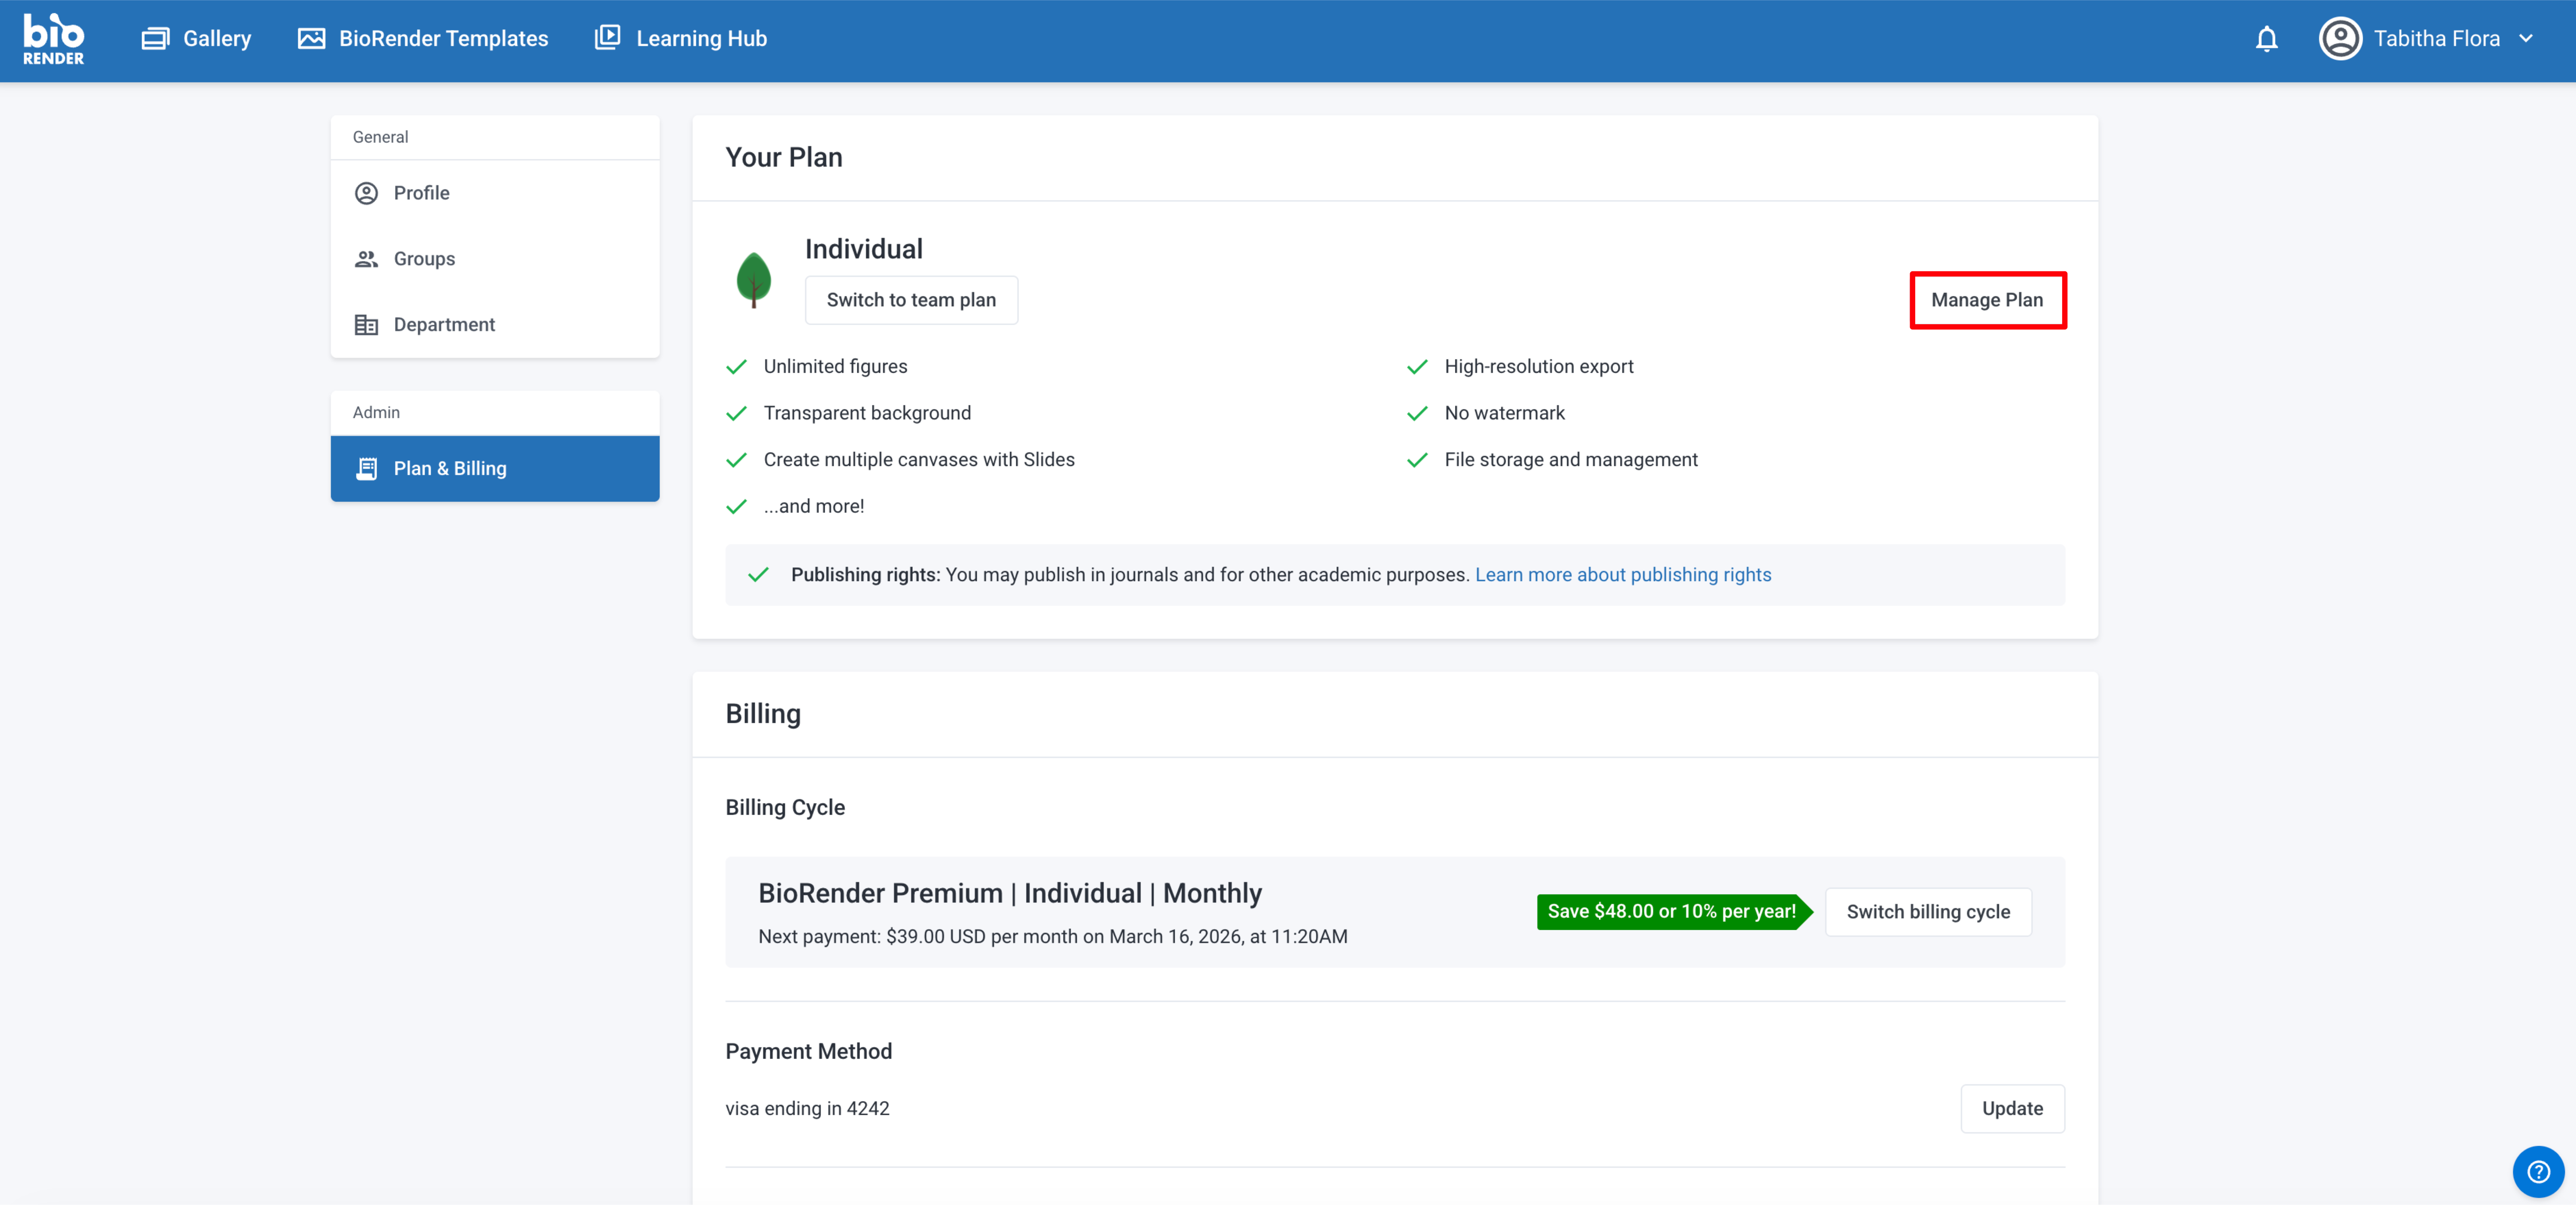Click Switch to team plan button

pos(910,300)
